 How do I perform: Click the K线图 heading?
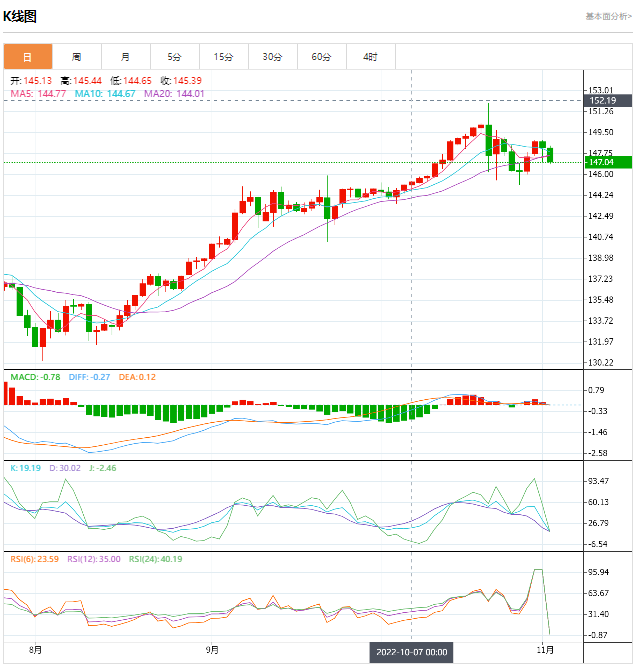(x=20, y=16)
